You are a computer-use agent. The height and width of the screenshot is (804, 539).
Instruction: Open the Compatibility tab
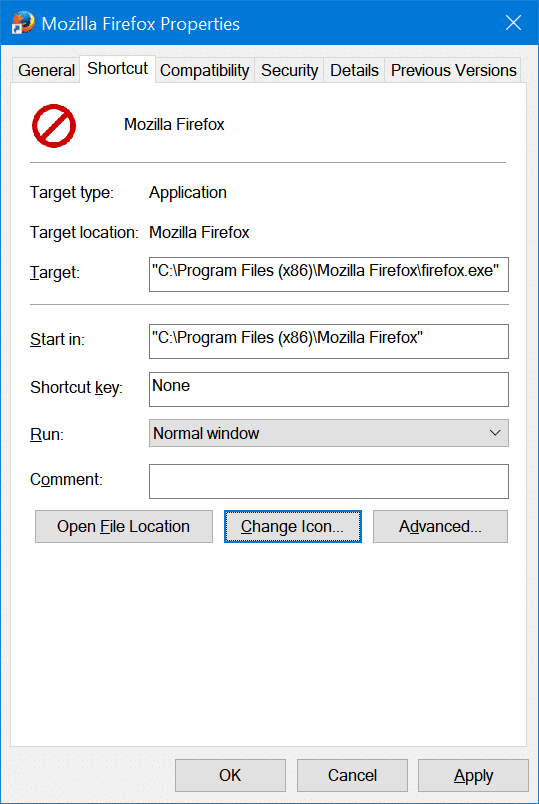(x=204, y=70)
